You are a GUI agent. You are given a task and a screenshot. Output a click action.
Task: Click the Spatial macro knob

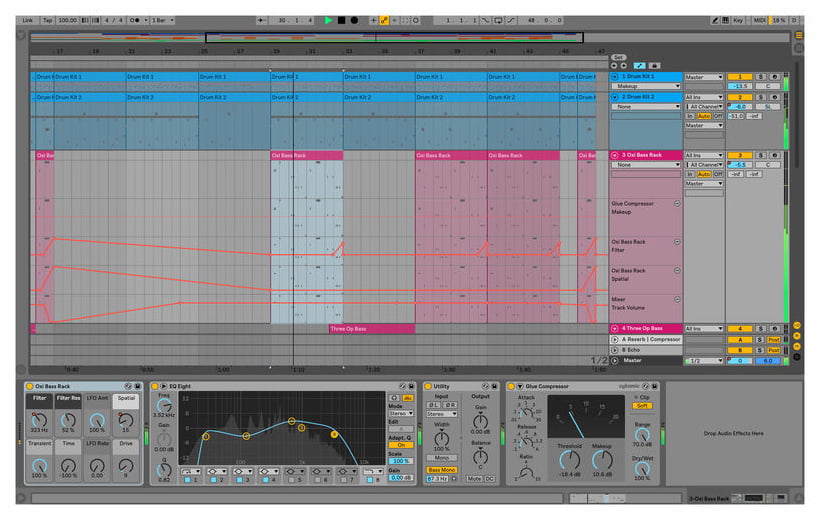[x=126, y=420]
